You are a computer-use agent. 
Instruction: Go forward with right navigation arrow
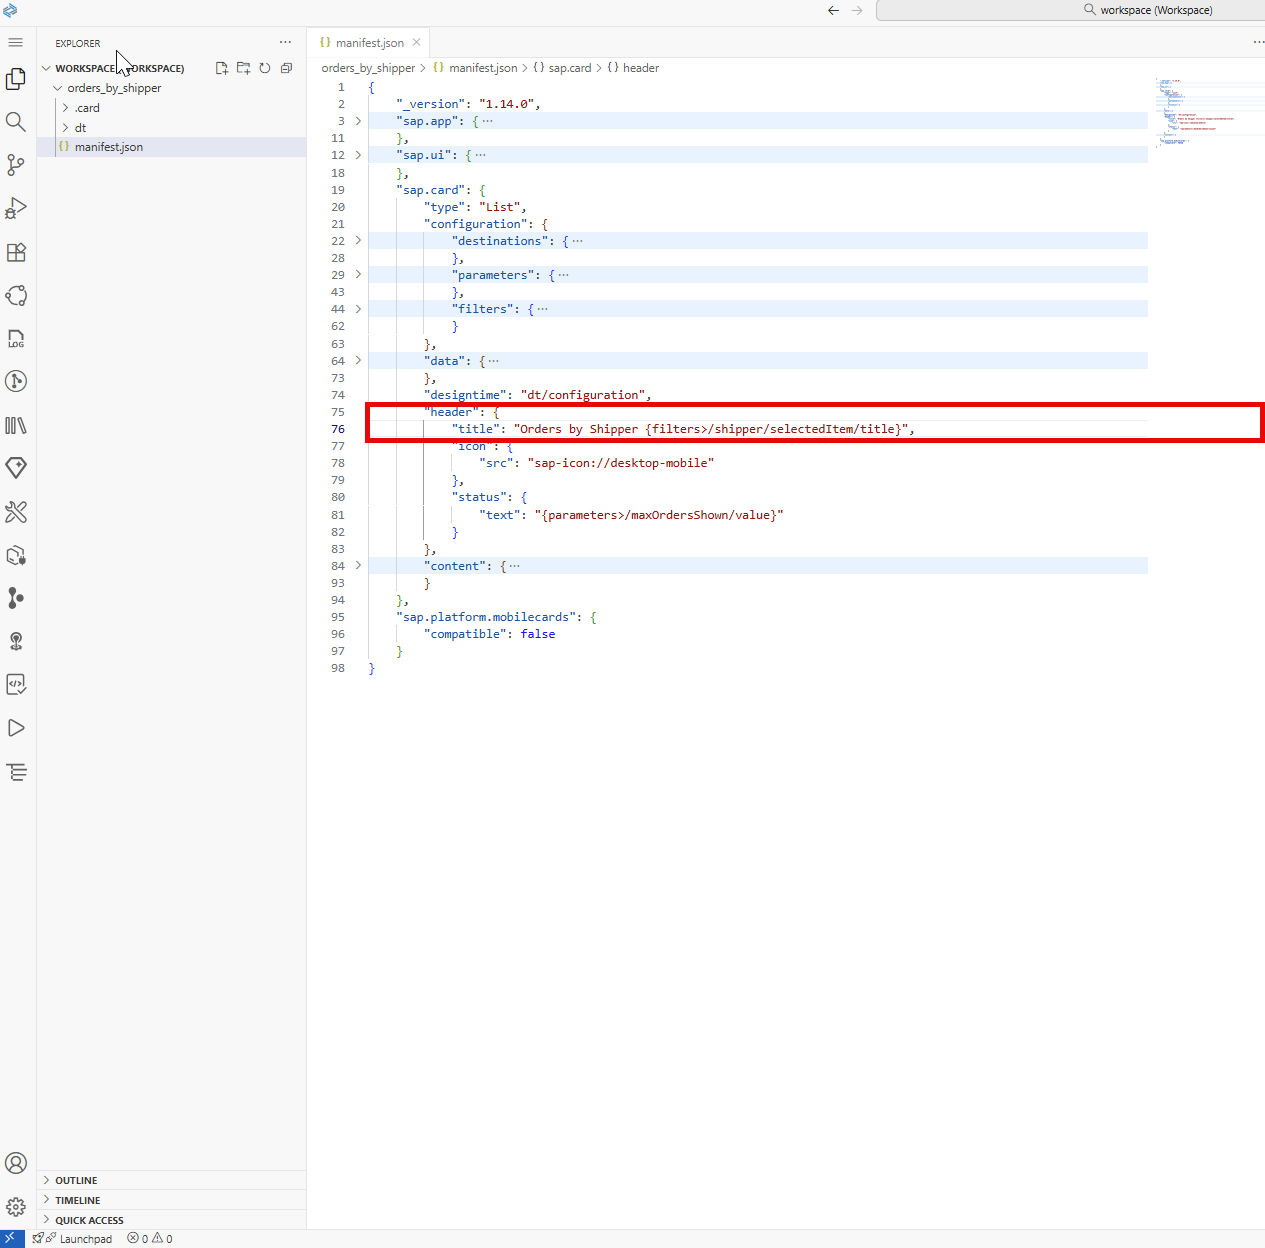point(857,10)
